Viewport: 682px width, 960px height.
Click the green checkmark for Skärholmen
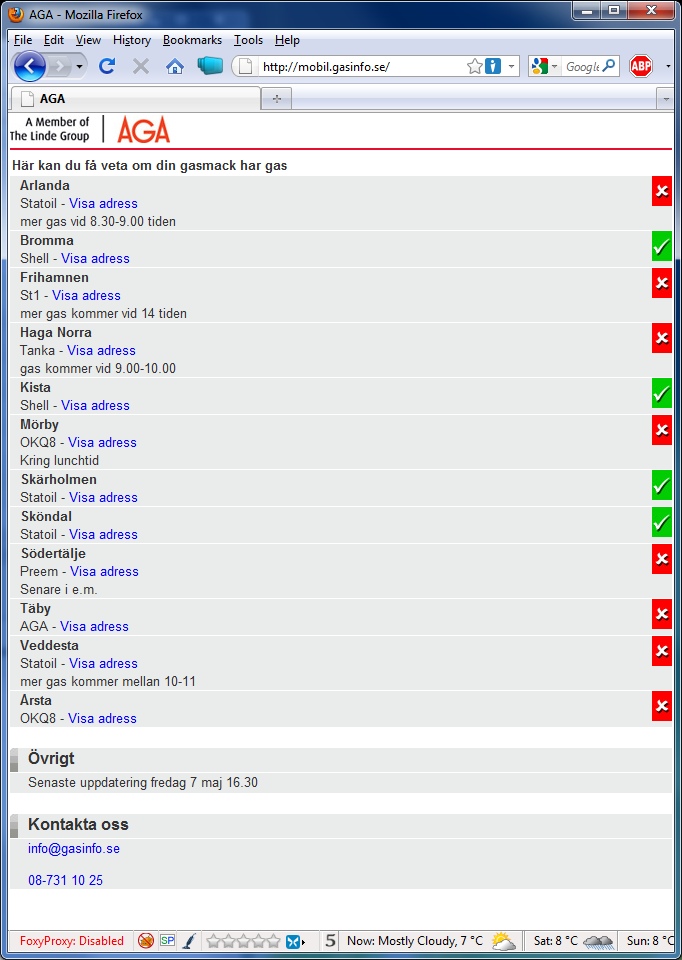coord(662,485)
